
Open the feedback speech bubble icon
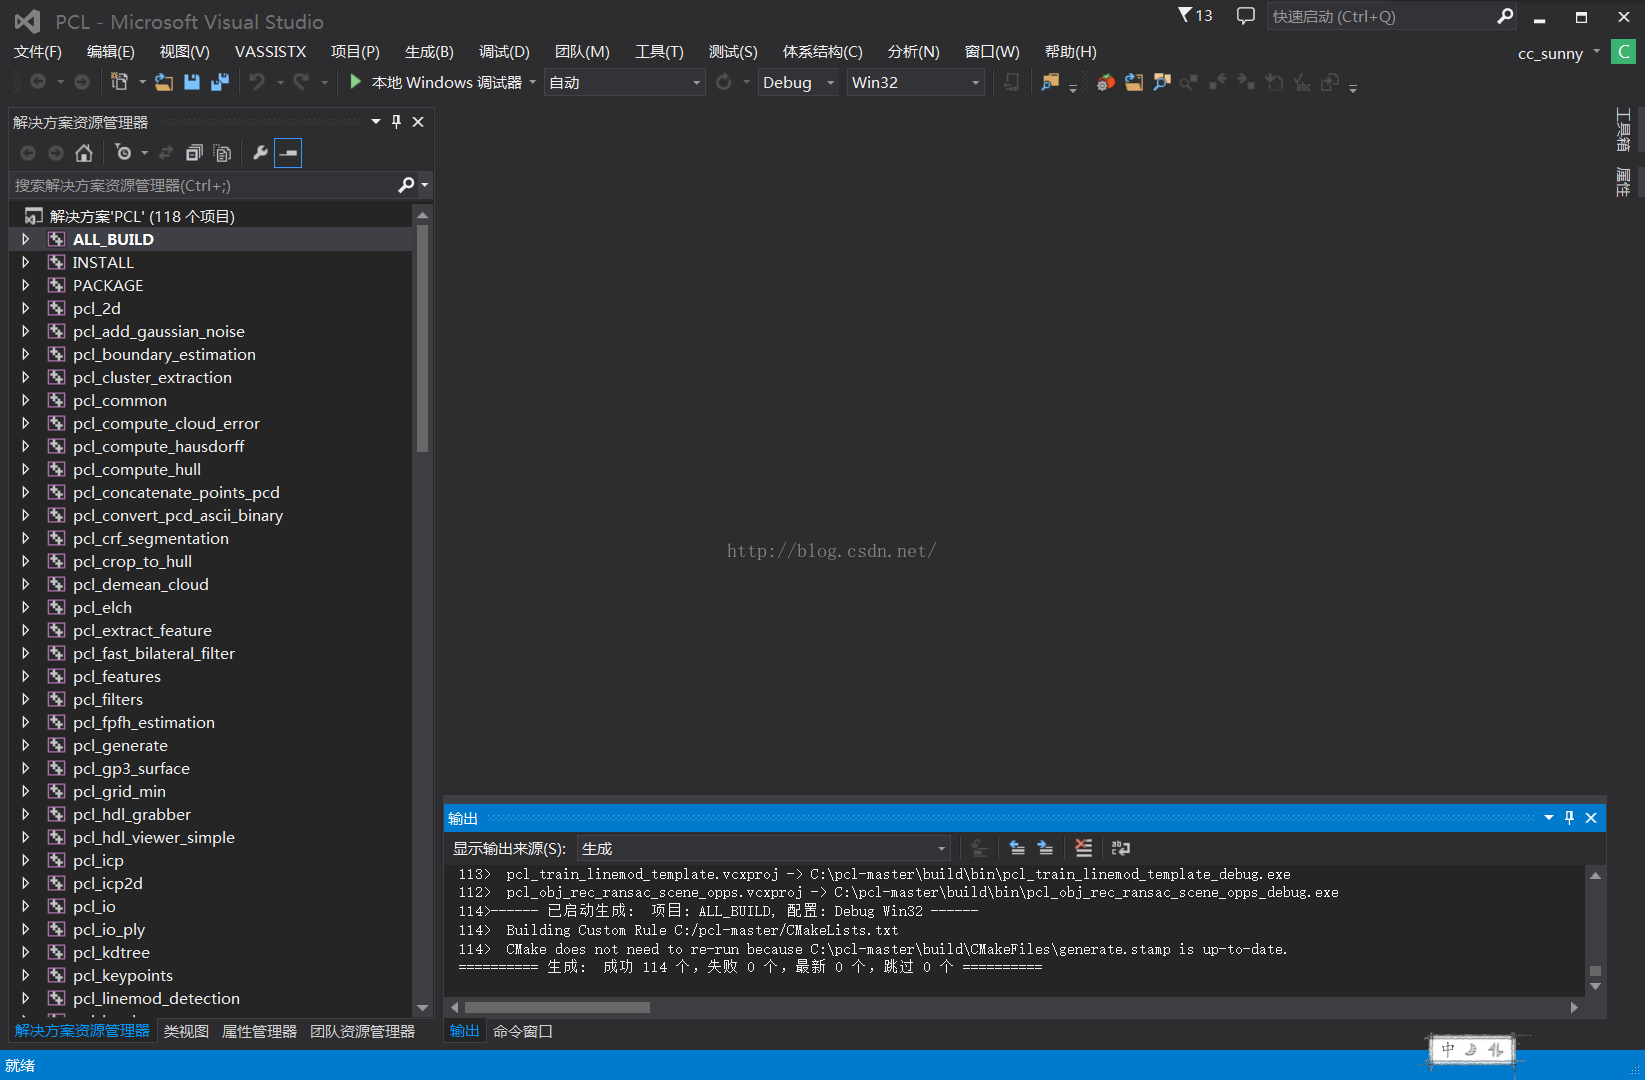tap(1245, 16)
